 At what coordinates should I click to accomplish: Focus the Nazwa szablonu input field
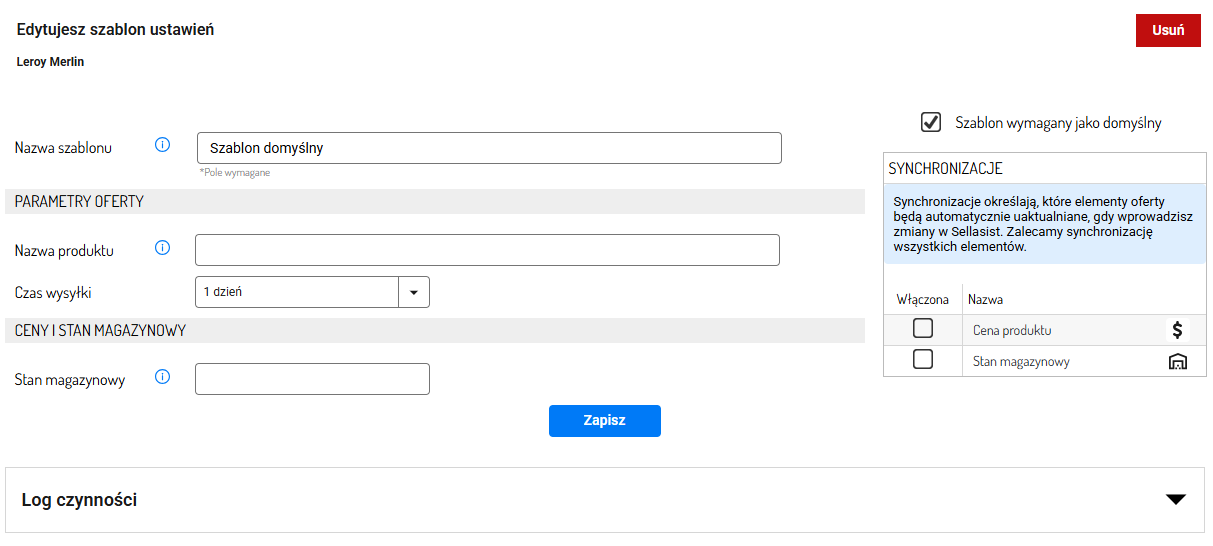coord(489,148)
